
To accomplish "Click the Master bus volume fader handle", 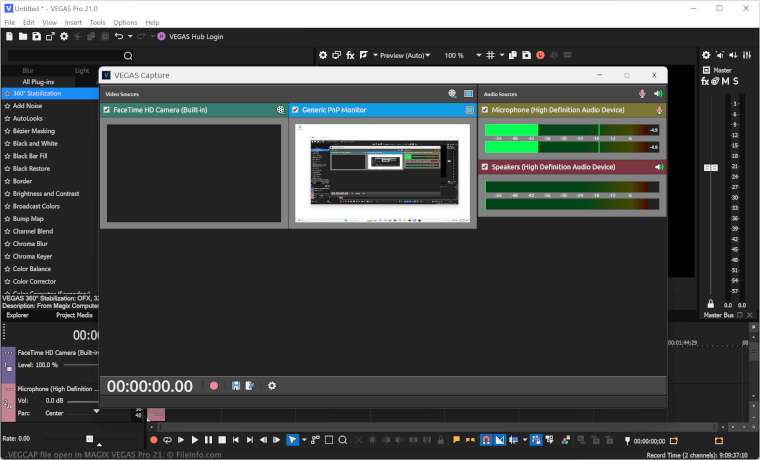I will (x=711, y=168).
